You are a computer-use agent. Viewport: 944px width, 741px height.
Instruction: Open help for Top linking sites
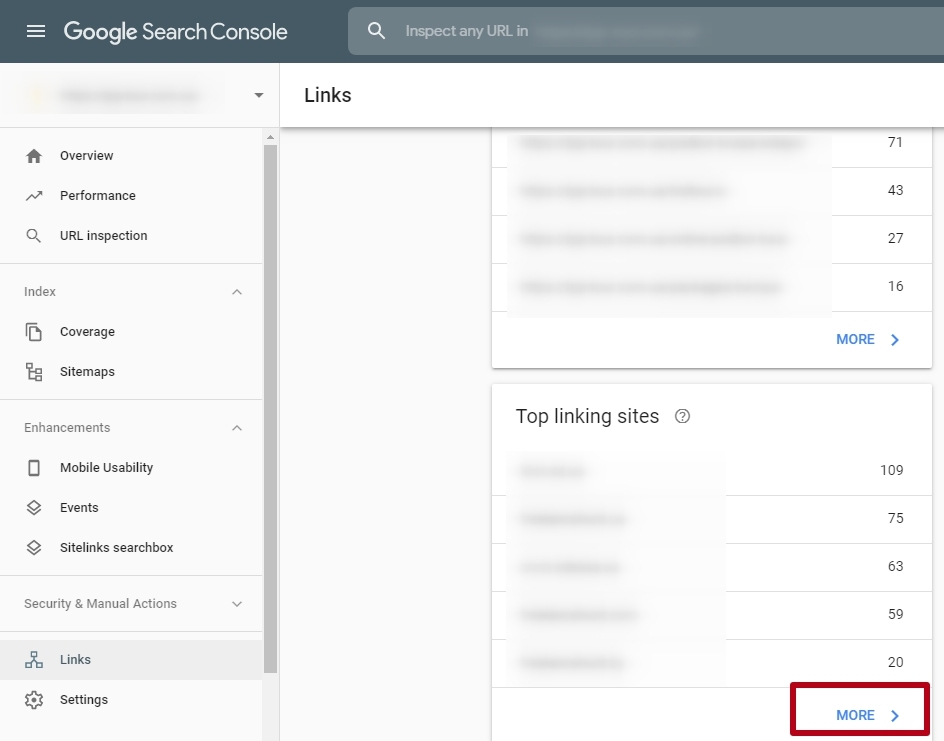point(682,416)
